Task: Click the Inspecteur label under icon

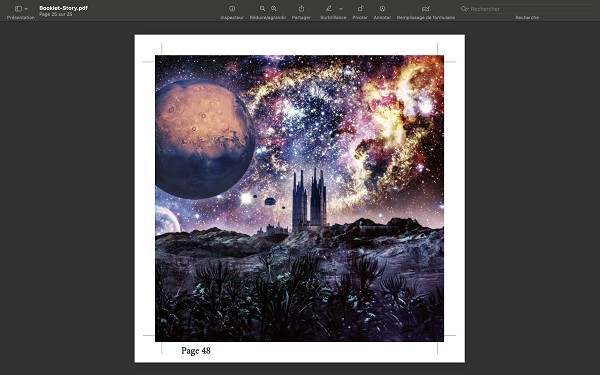Action: (x=232, y=18)
